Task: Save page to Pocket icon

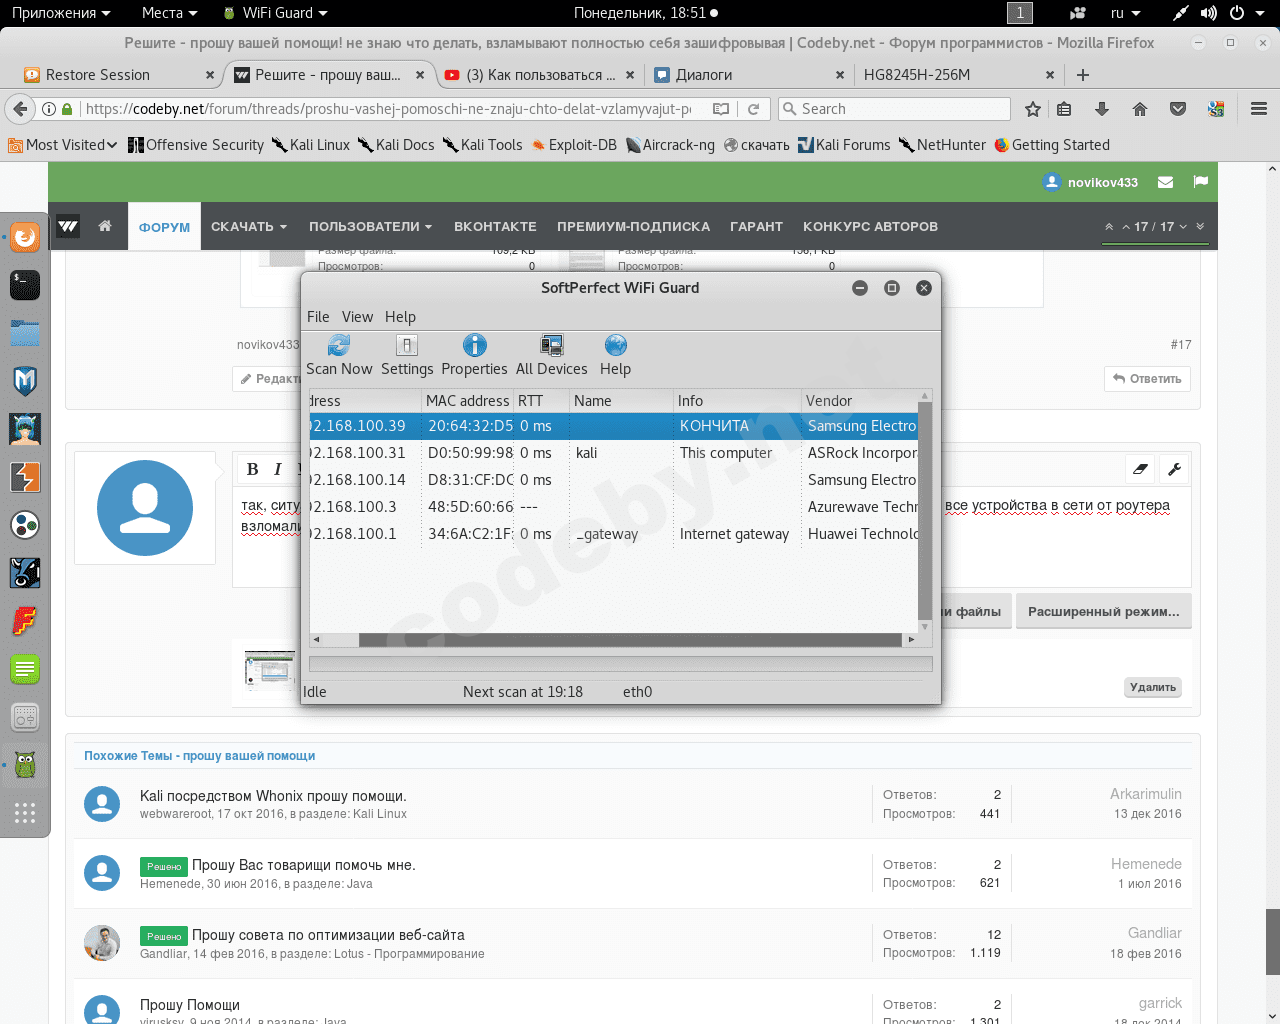Action: pos(1178,109)
